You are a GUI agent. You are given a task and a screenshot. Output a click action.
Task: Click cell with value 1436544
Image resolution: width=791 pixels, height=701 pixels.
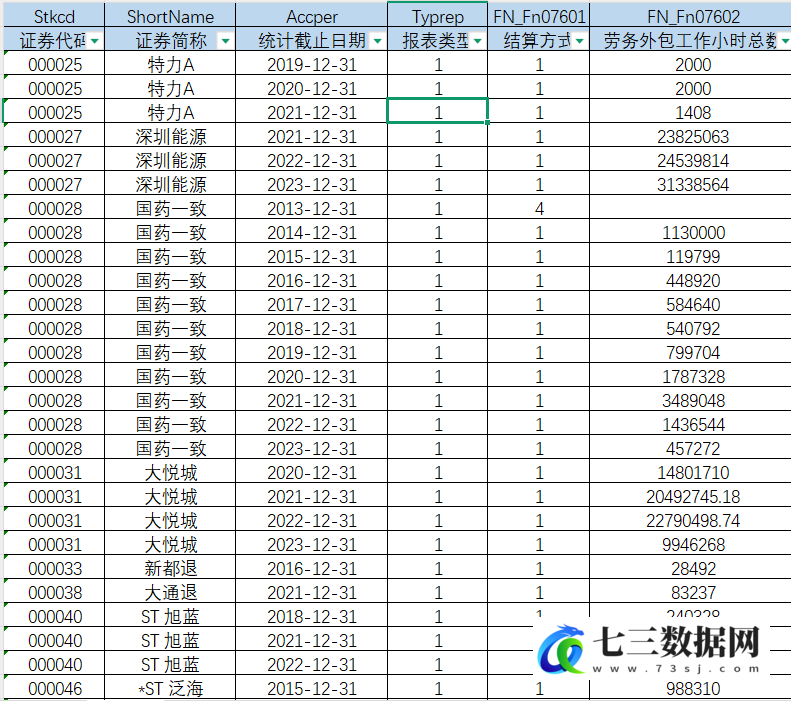(x=691, y=425)
